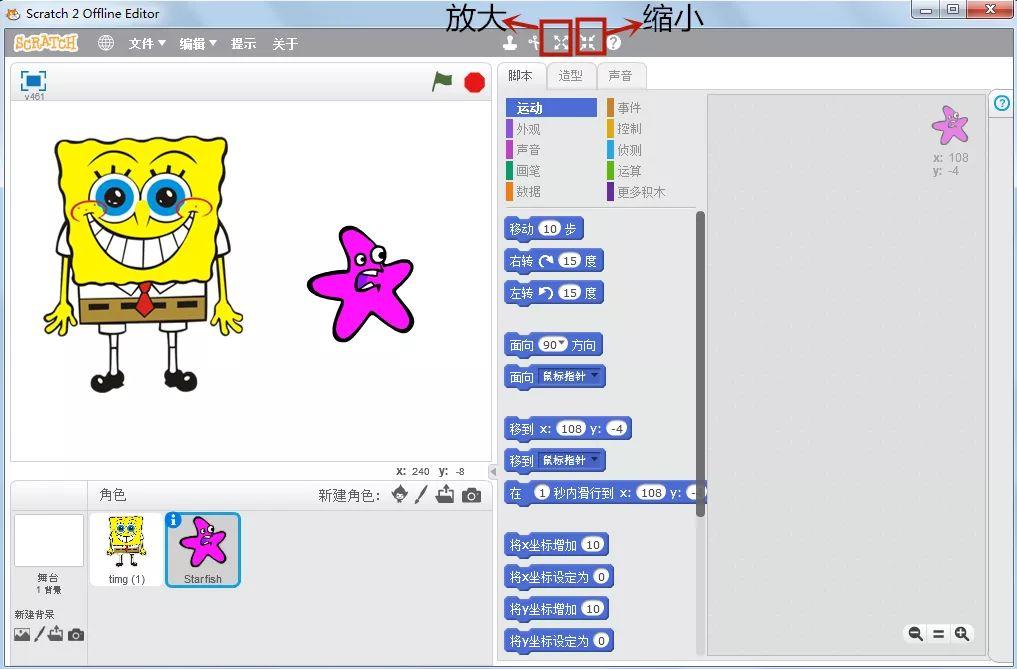This screenshot has height=669, width=1017.
Task: Open the 关于 menu
Action: (x=285, y=43)
